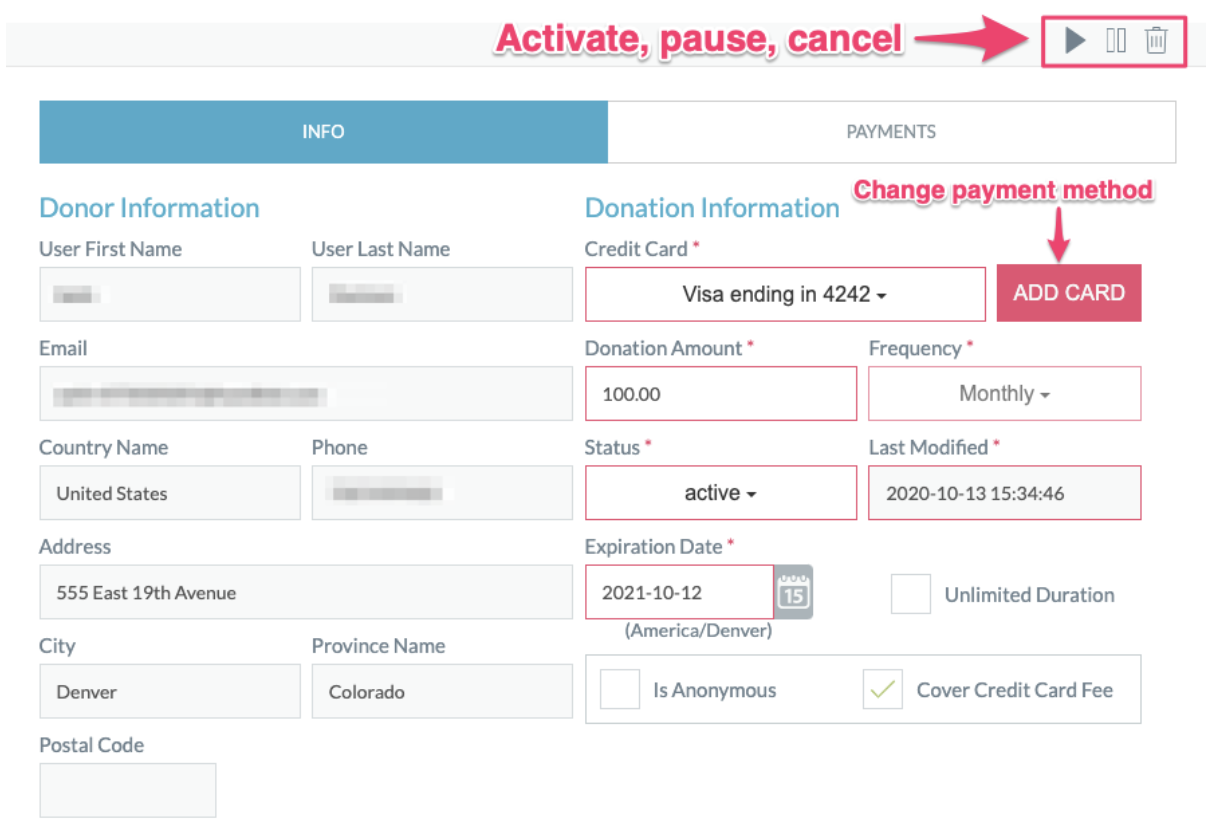Switch to the Payments tab
1232x840 pixels.
point(891,132)
